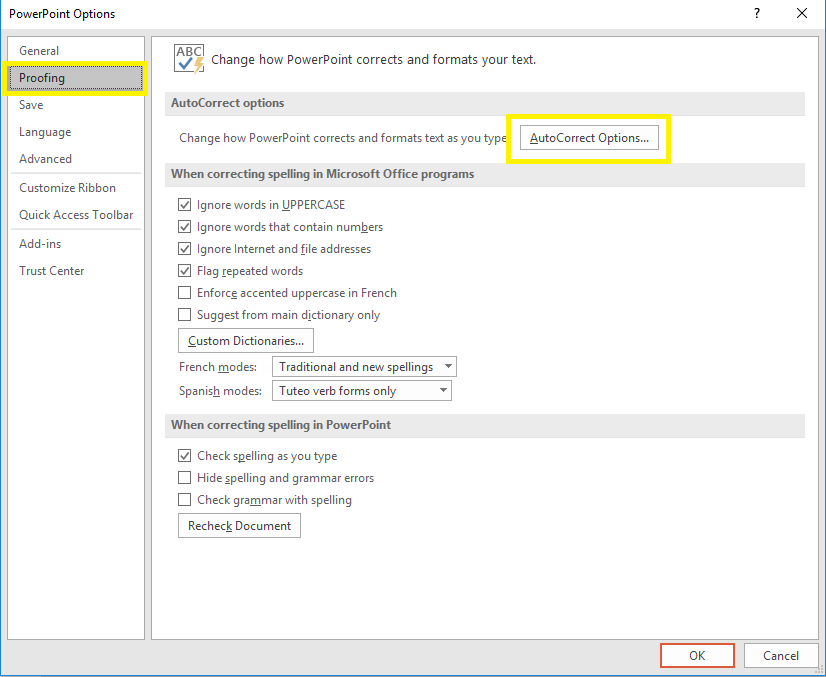Click the ABC proofing icon
The image size is (826, 677).
click(x=189, y=58)
